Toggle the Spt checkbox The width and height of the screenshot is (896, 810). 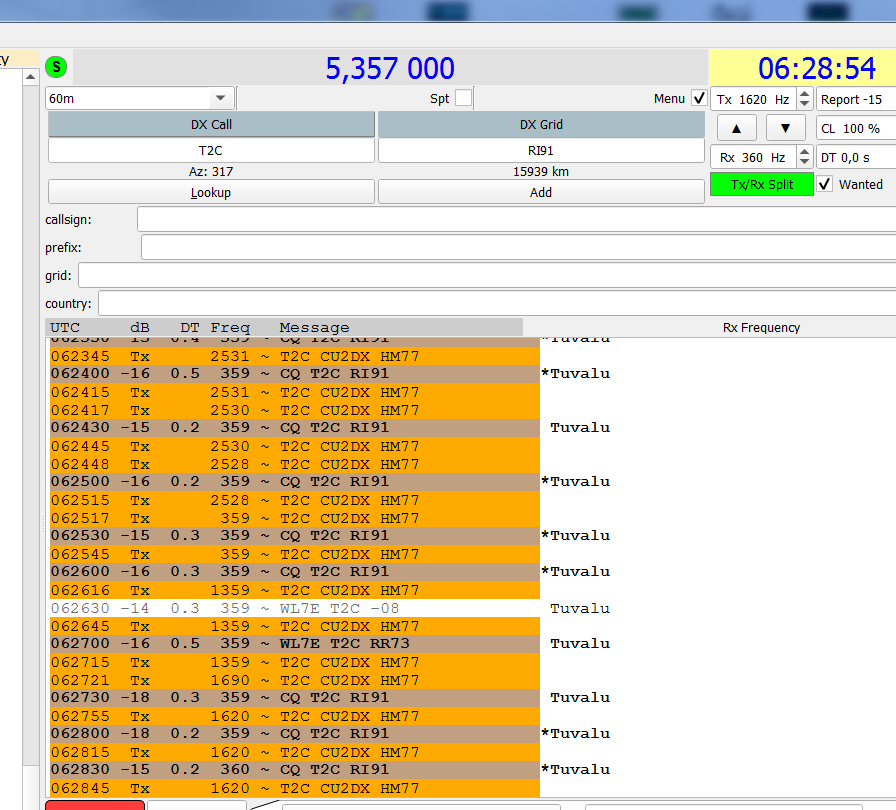[x=463, y=98]
